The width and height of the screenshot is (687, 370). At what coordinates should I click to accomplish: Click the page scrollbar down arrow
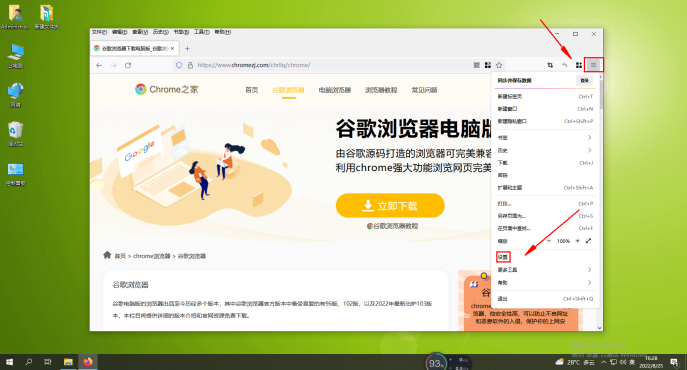pyautogui.click(x=600, y=327)
